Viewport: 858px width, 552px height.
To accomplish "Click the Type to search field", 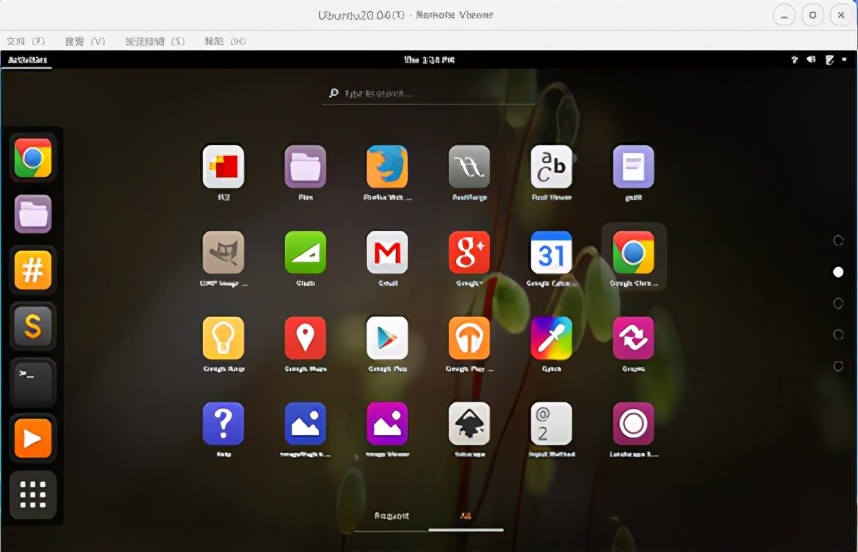I will (x=428, y=94).
